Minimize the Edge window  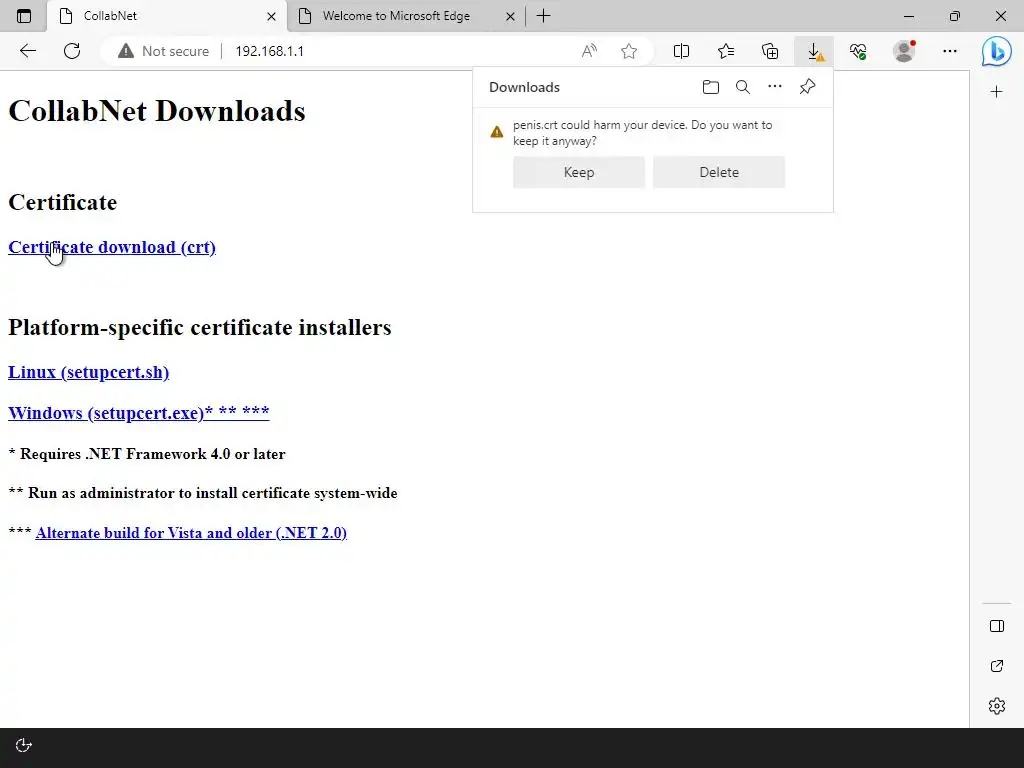[x=909, y=16]
